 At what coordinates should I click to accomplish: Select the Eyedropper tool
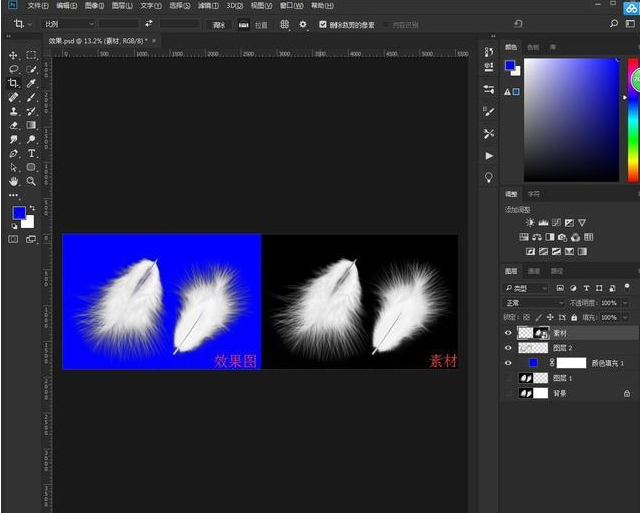(x=32, y=84)
